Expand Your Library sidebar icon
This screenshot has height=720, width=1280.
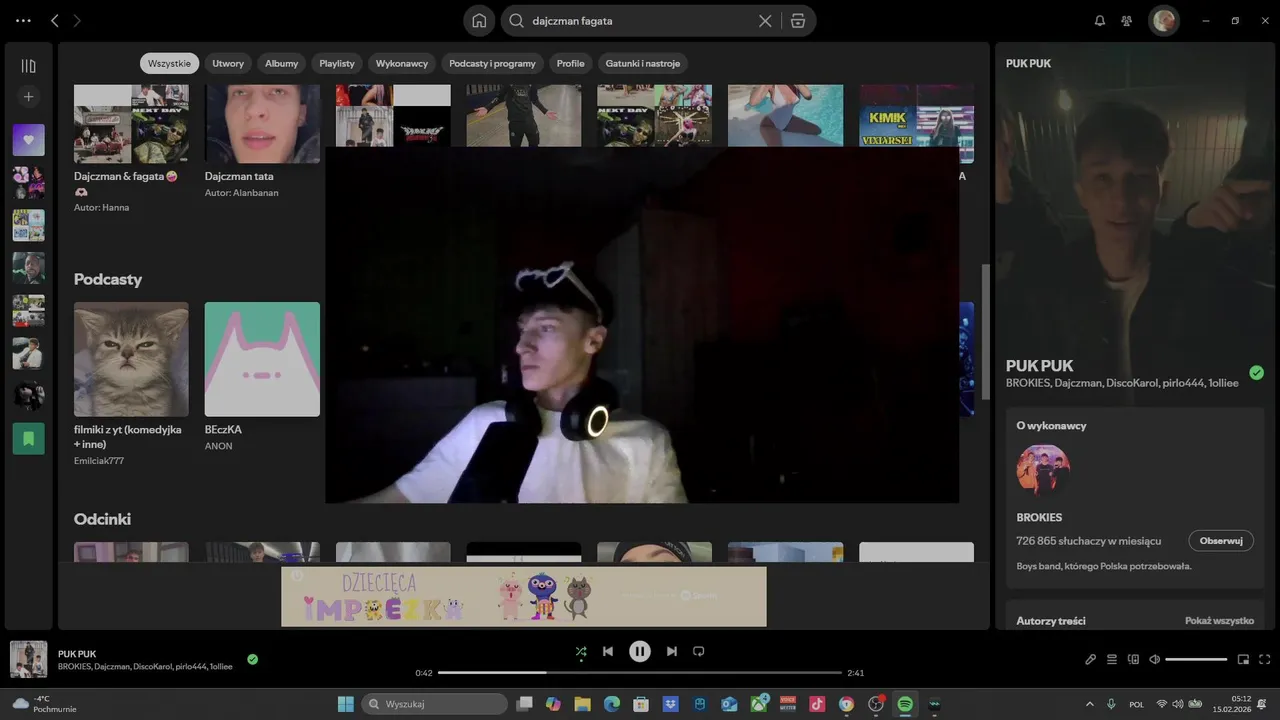coord(28,66)
